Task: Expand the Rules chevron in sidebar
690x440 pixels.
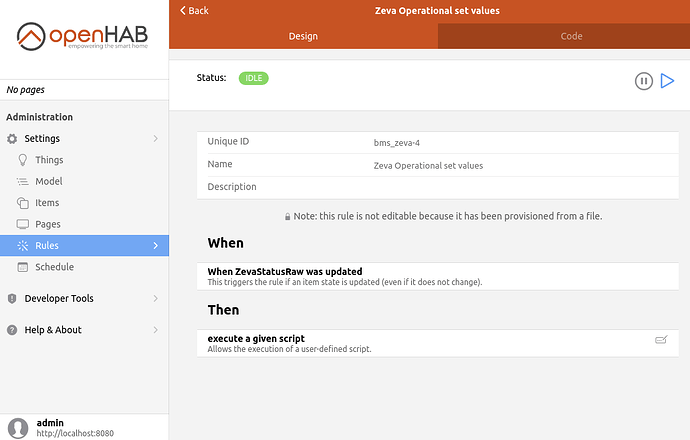Action: [155, 246]
